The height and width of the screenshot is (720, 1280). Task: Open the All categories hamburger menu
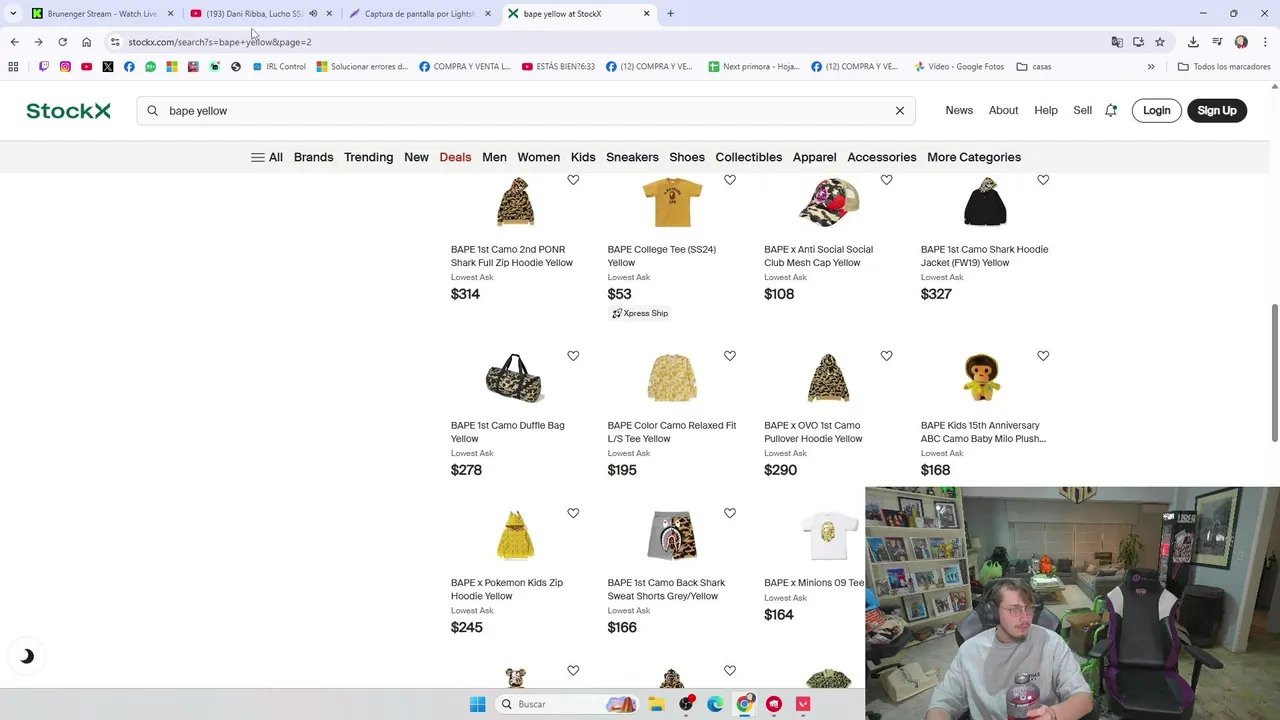[x=267, y=157]
